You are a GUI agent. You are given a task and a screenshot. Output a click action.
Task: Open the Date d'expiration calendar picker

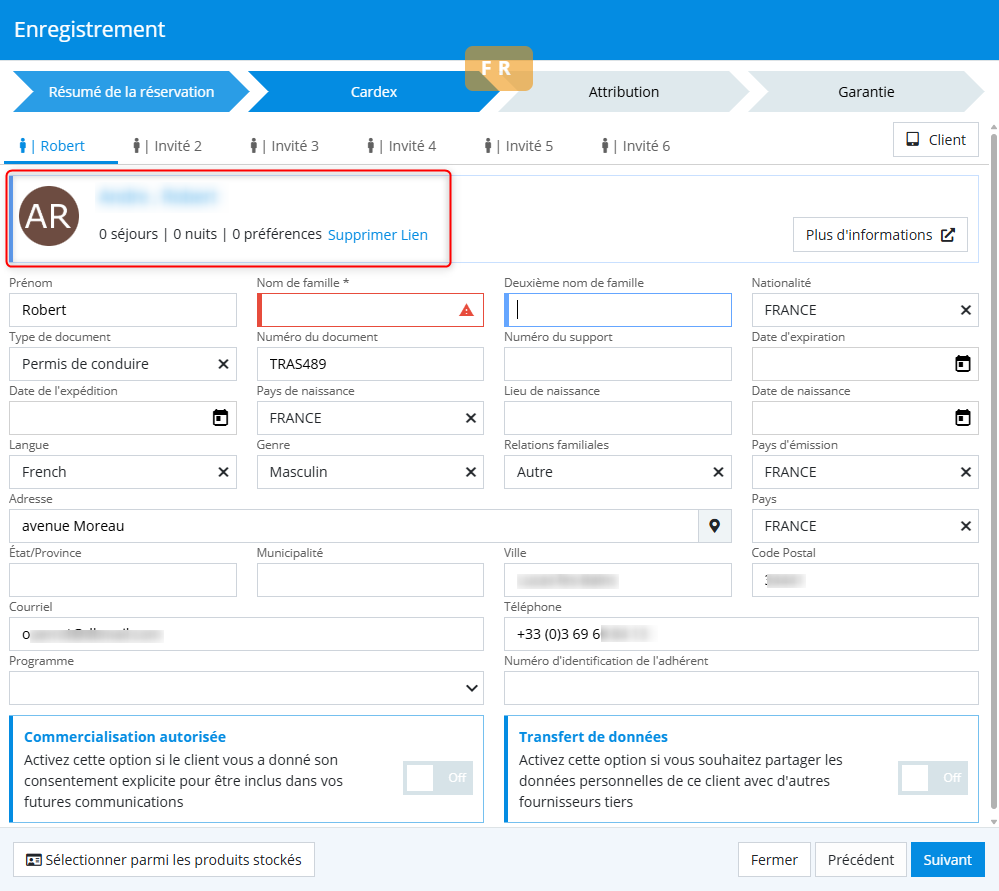(962, 364)
